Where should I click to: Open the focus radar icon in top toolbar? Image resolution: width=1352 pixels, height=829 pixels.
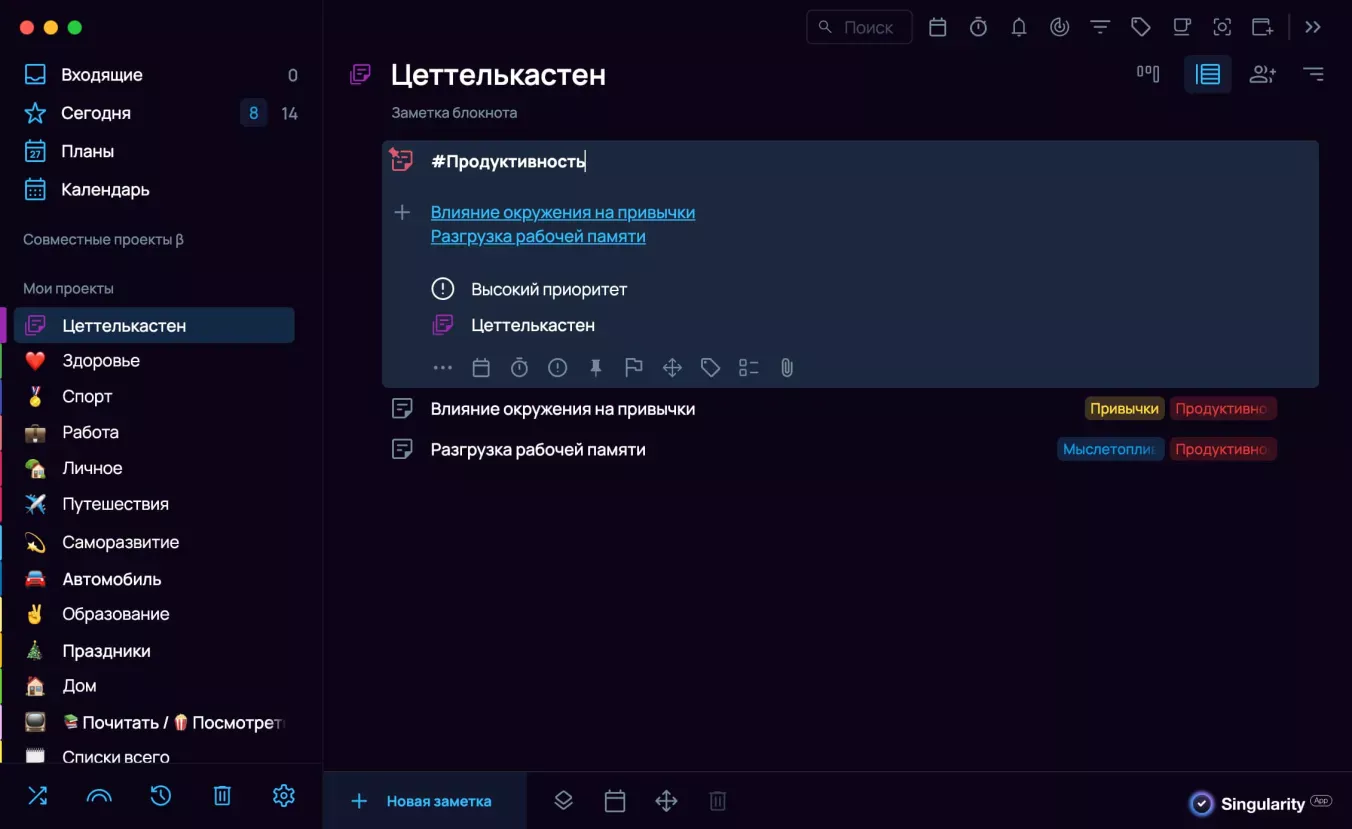(1059, 27)
